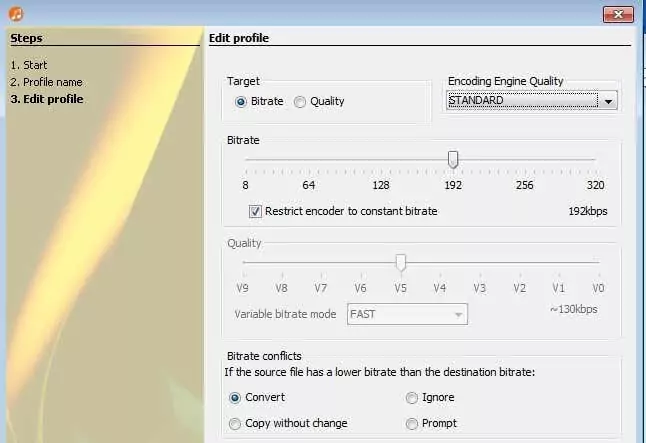Choose the Prompt radio option
The image size is (646, 443).
pos(411,423)
